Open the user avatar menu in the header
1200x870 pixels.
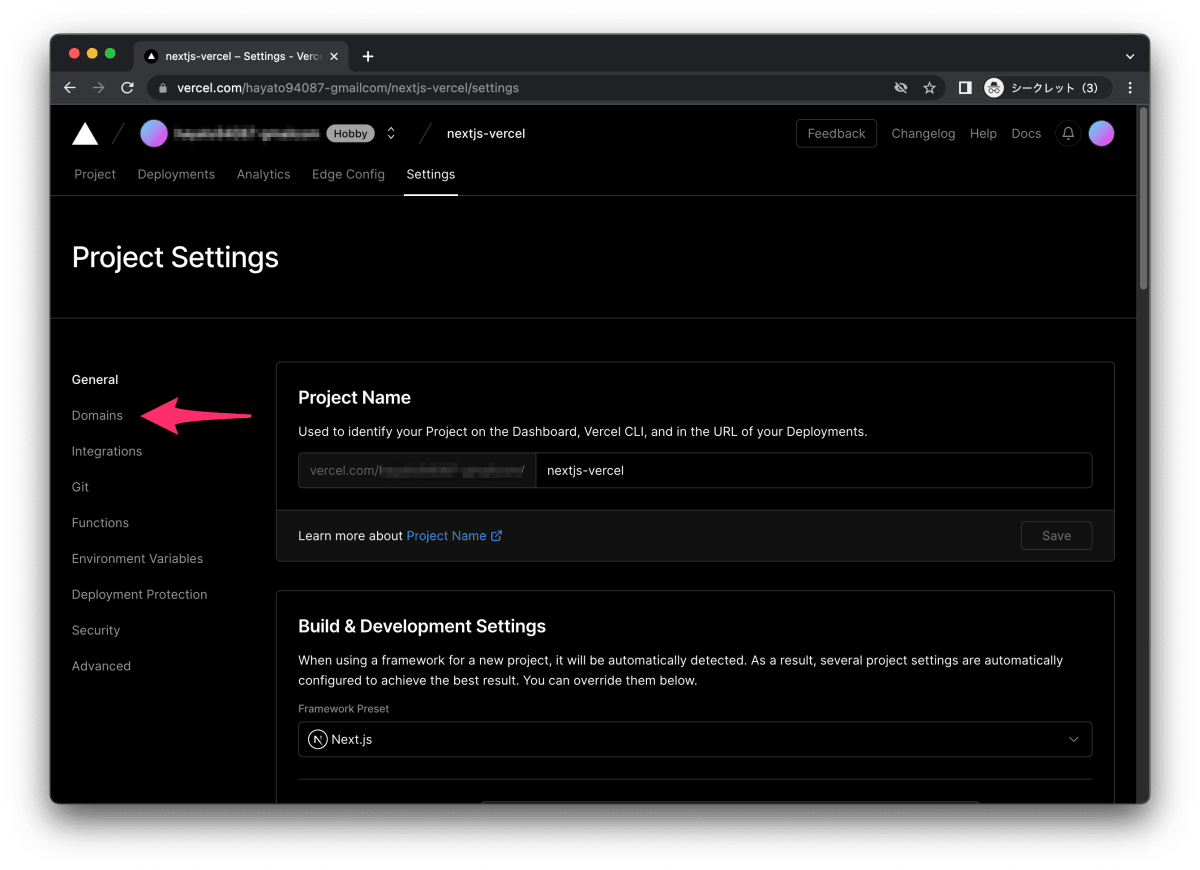coord(1101,133)
